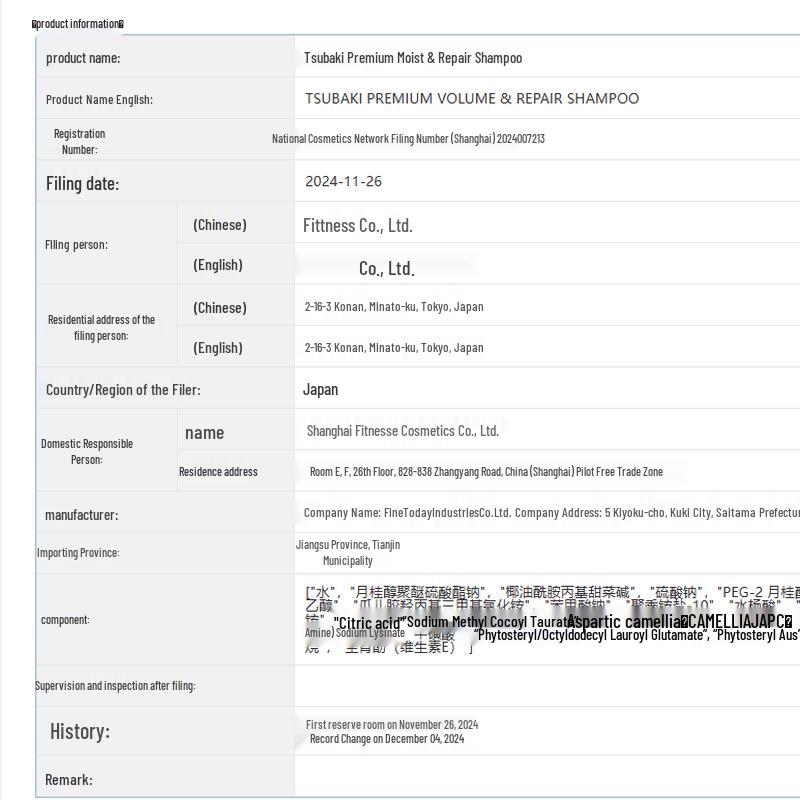Viewport: 800px width, 800px height.
Task: Click the Fittness Co., Ltd. filing person name
Action: coord(357,225)
